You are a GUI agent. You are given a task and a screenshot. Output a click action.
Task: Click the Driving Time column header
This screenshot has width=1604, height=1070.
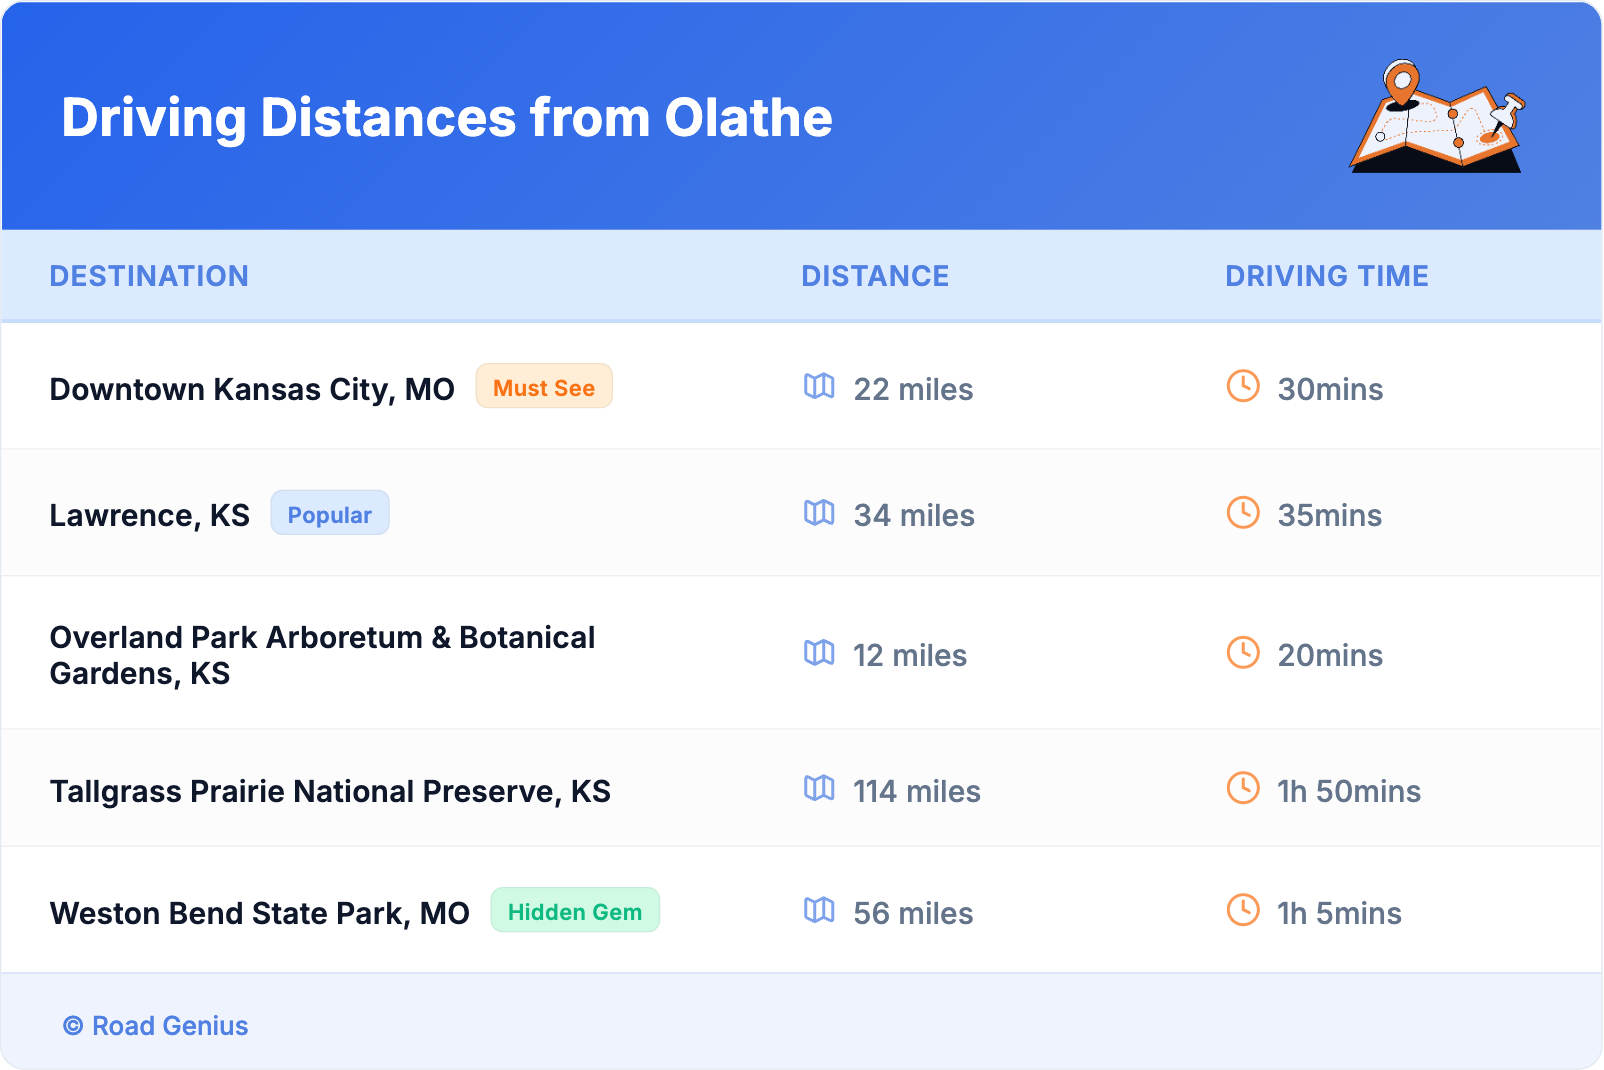click(x=1326, y=276)
